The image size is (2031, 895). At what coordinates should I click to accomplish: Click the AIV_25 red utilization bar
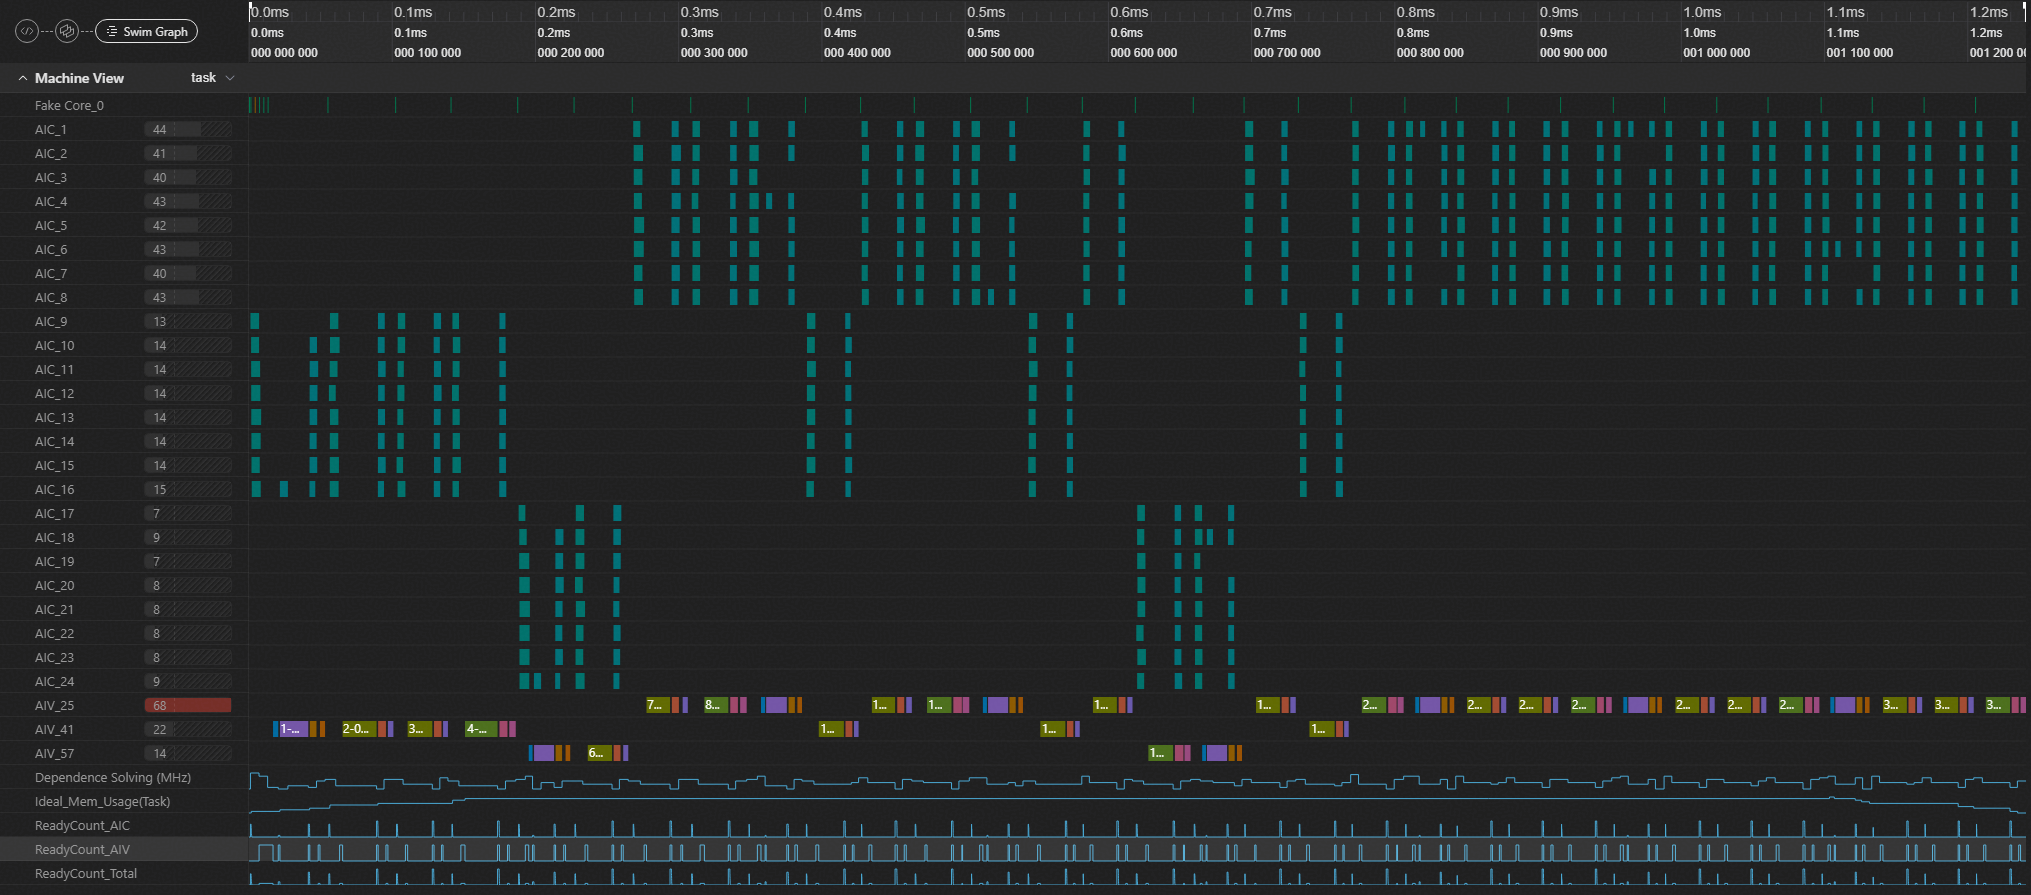click(x=188, y=706)
